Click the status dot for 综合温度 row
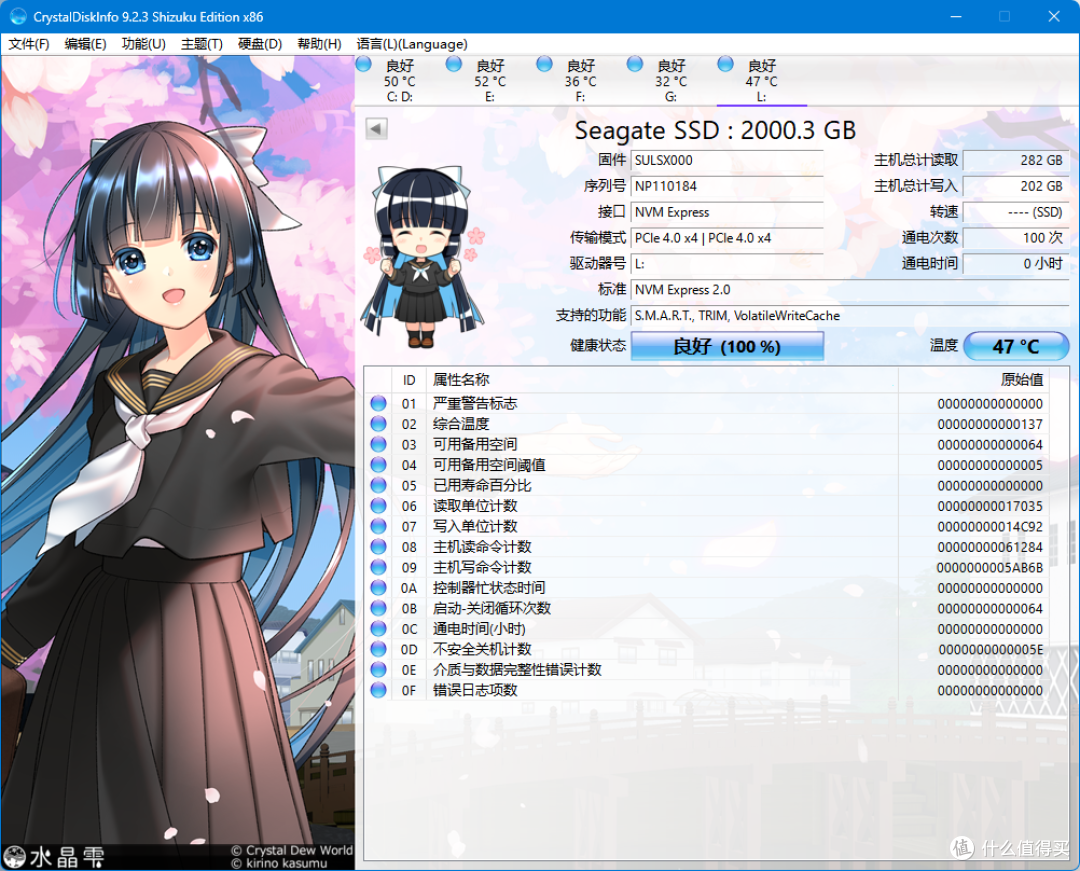This screenshot has height=871, width=1080. coord(378,423)
